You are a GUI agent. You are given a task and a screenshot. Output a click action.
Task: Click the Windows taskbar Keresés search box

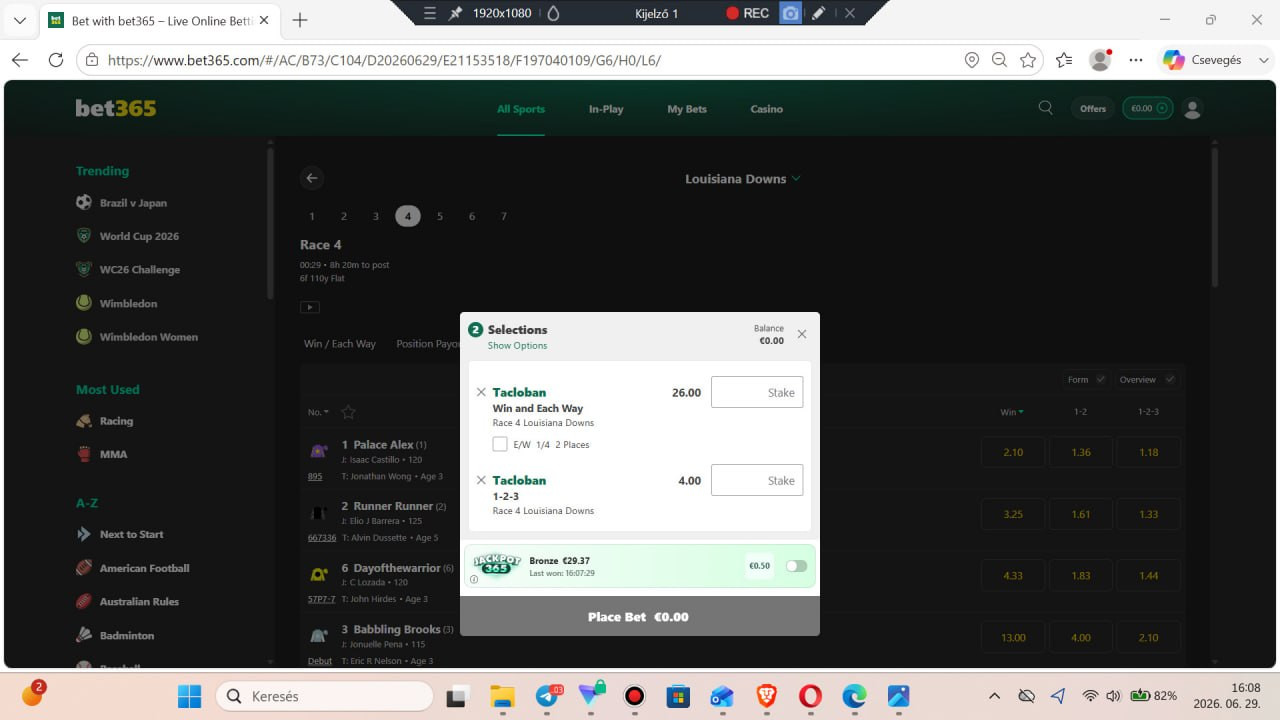click(325, 696)
